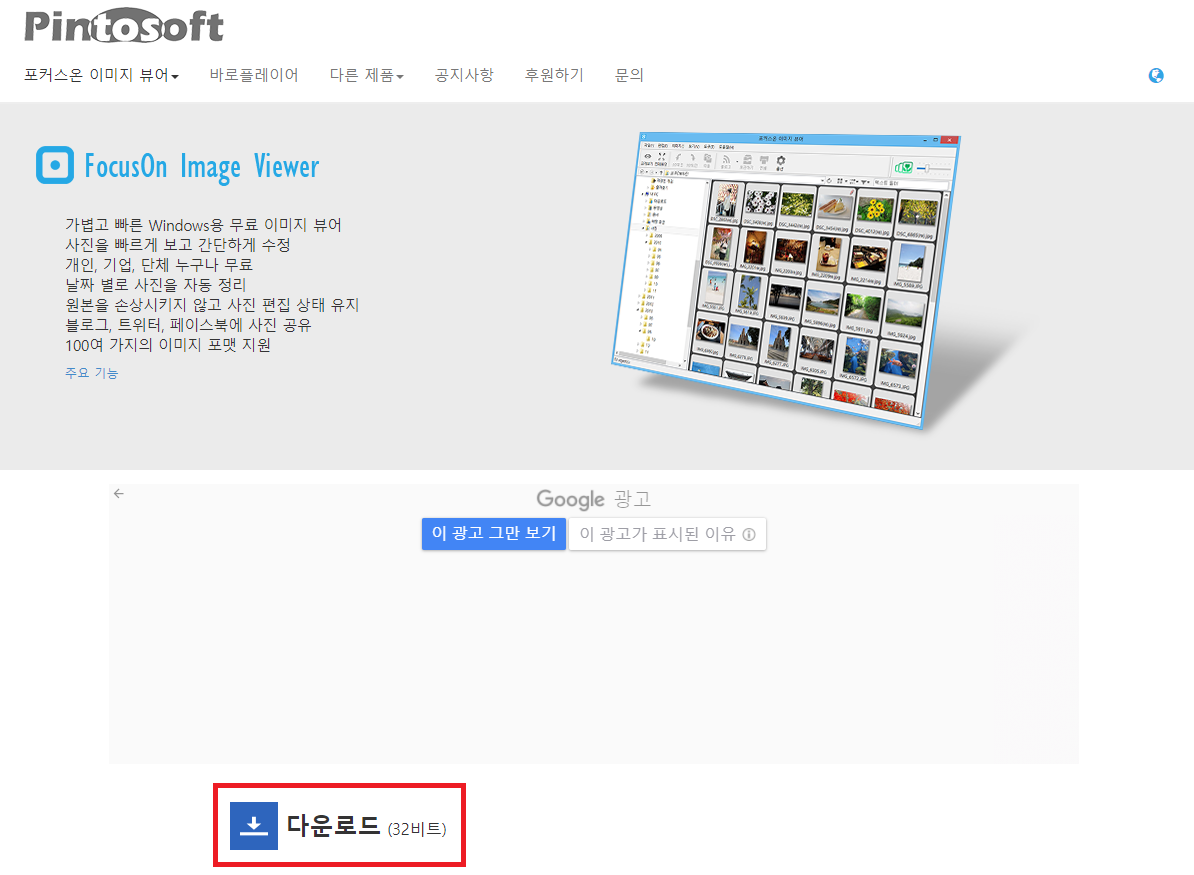Open the 공지사항 page
Image resolution: width=1194 pixels, height=875 pixels.
pos(464,75)
